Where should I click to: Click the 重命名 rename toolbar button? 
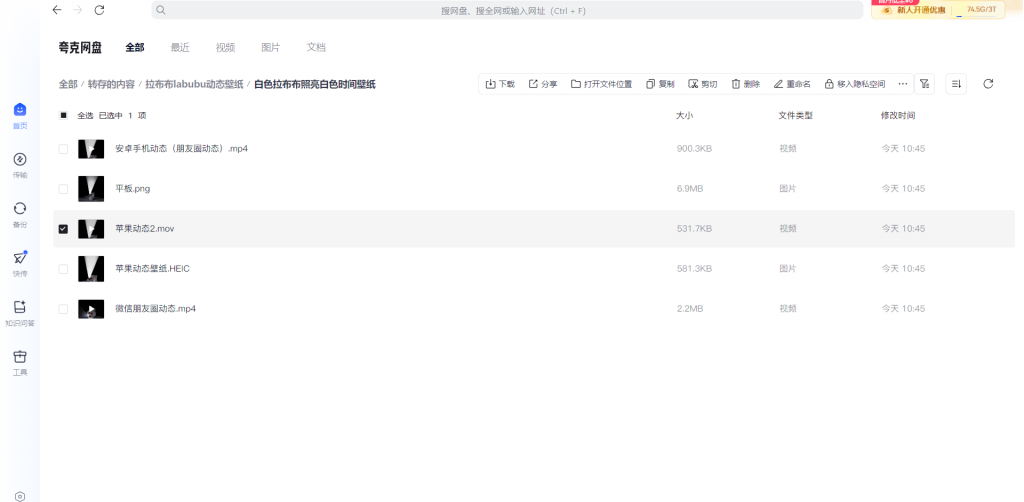792,84
